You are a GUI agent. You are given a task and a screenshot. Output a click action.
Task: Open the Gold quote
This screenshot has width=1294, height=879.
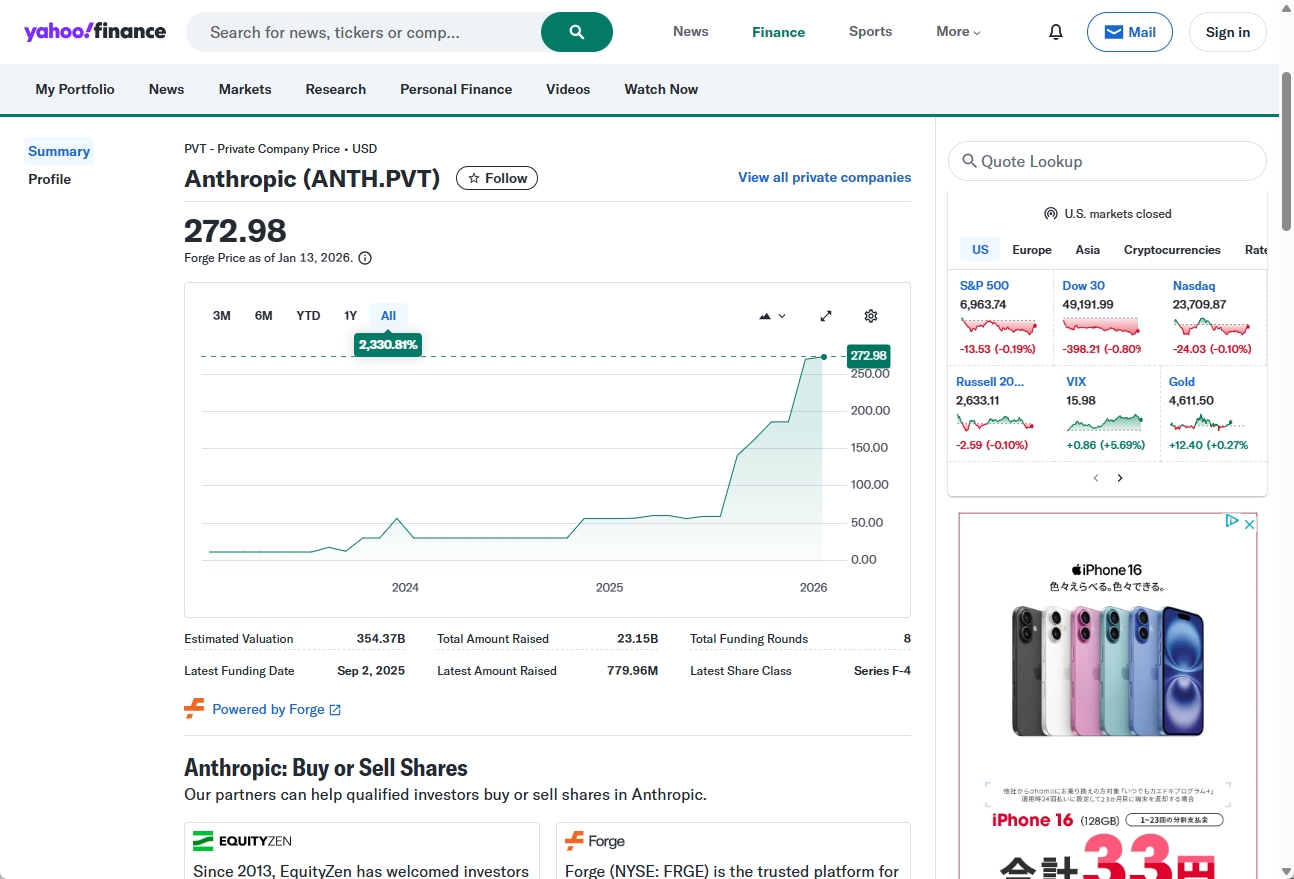coord(1182,381)
